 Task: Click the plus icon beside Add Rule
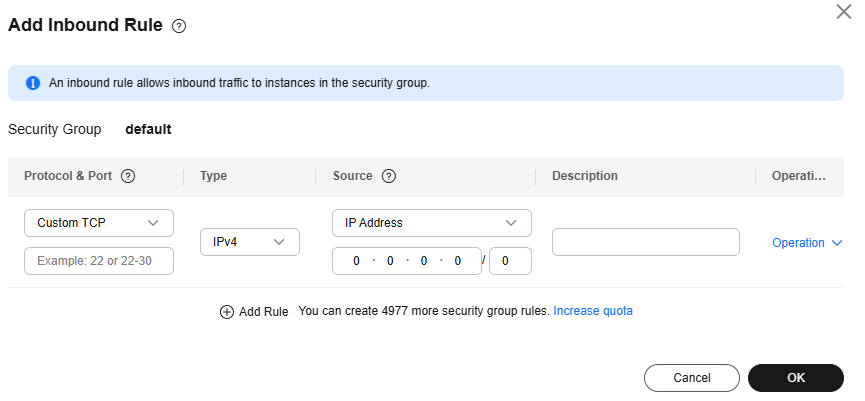point(227,312)
